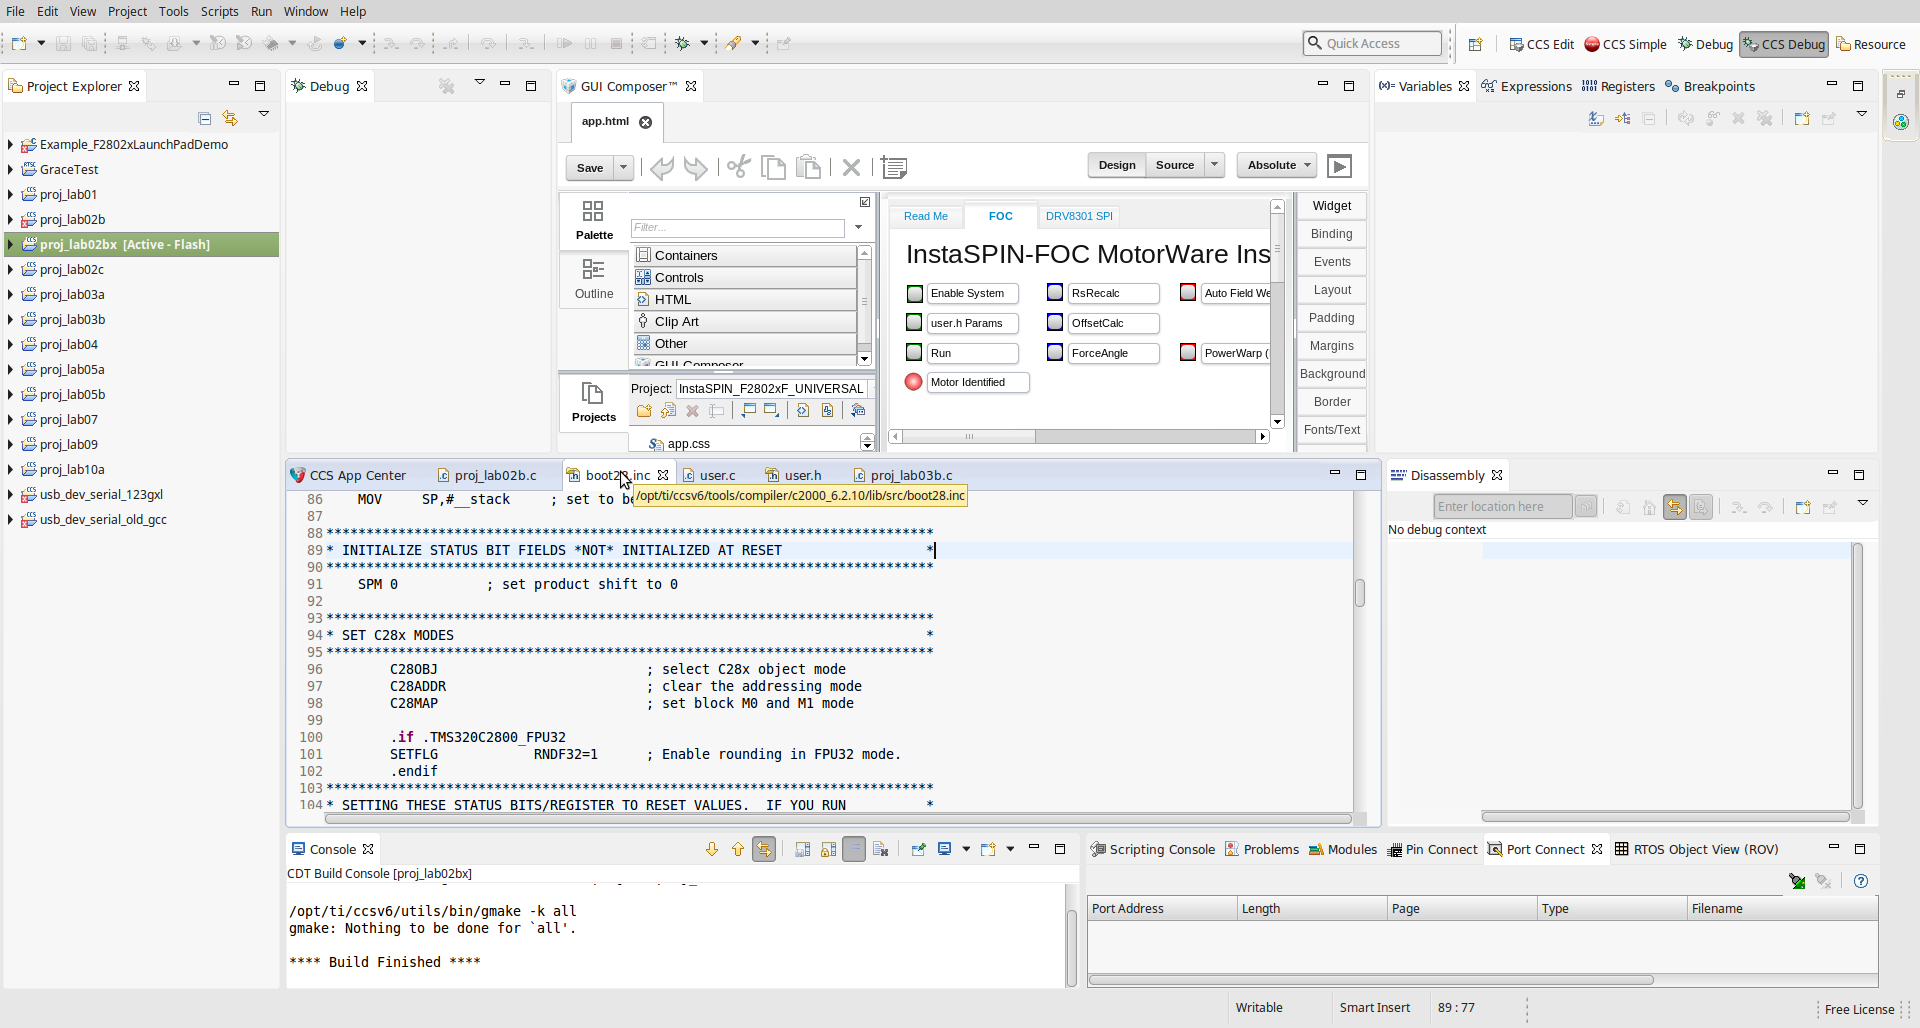The height and width of the screenshot is (1028, 1920).
Task: Click Link with Active Debug Context in Disassembly
Action: (x=1675, y=507)
